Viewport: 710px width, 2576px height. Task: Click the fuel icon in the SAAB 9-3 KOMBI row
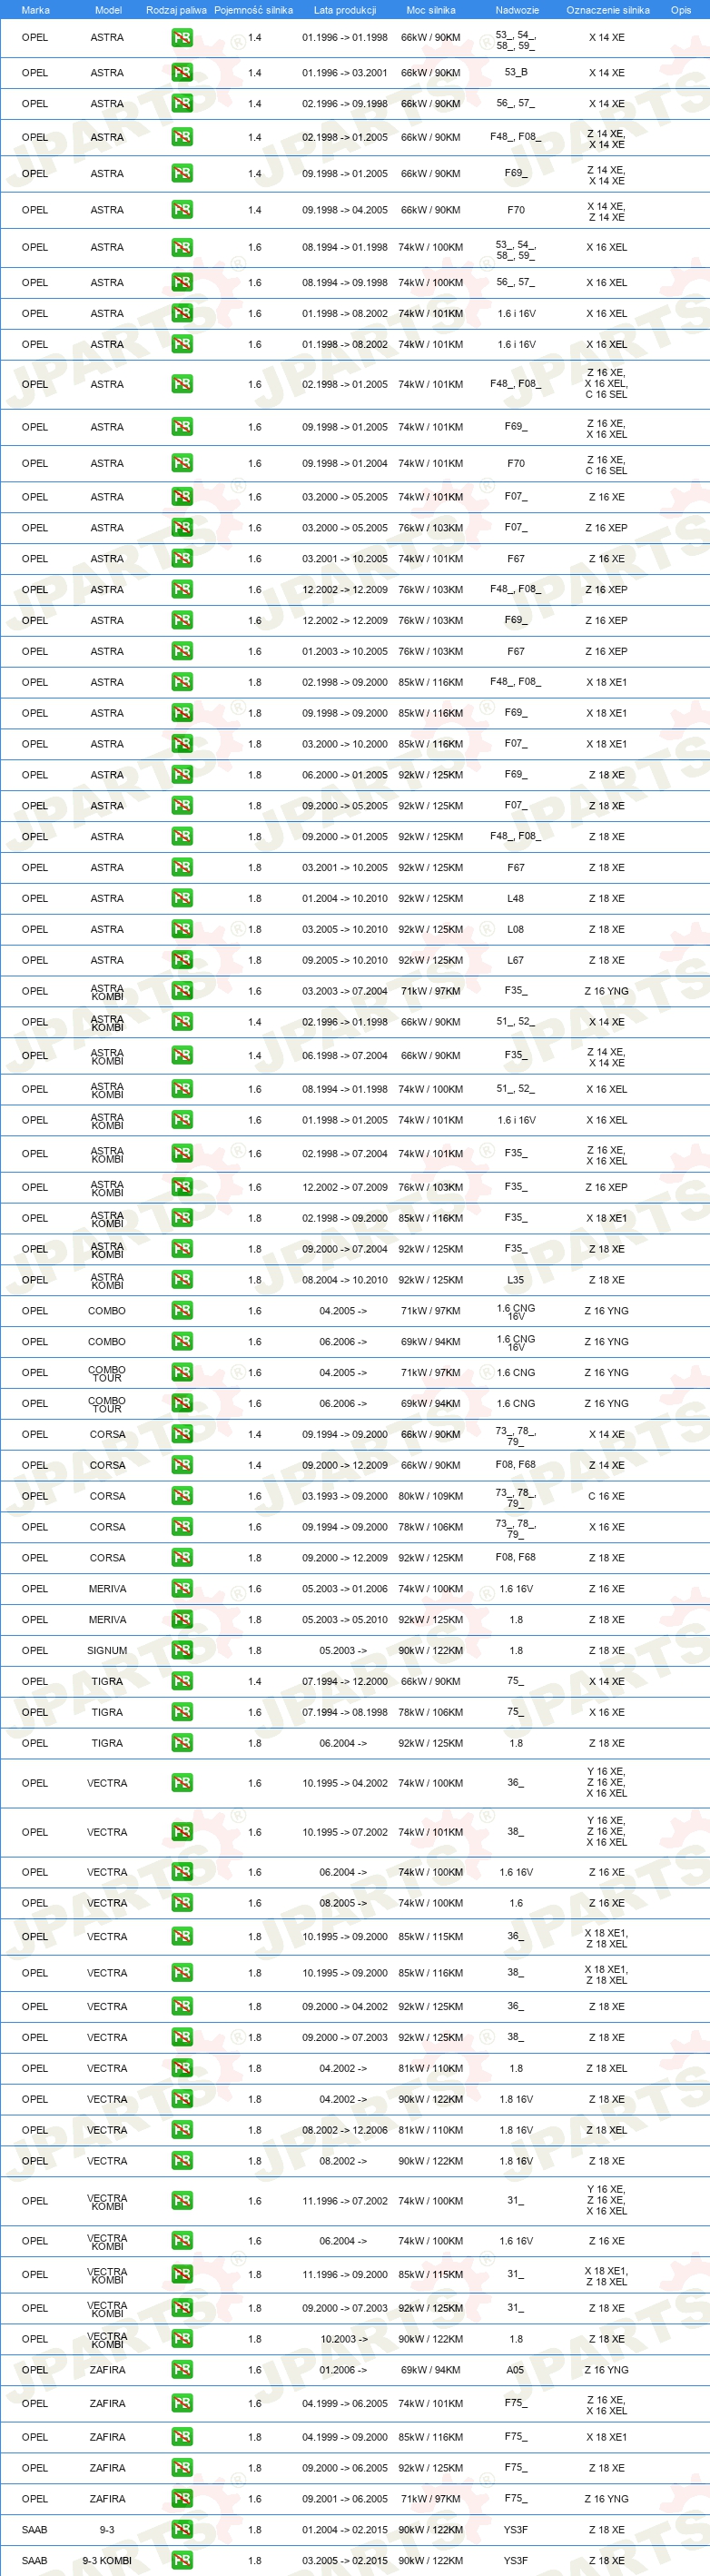[182, 2560]
